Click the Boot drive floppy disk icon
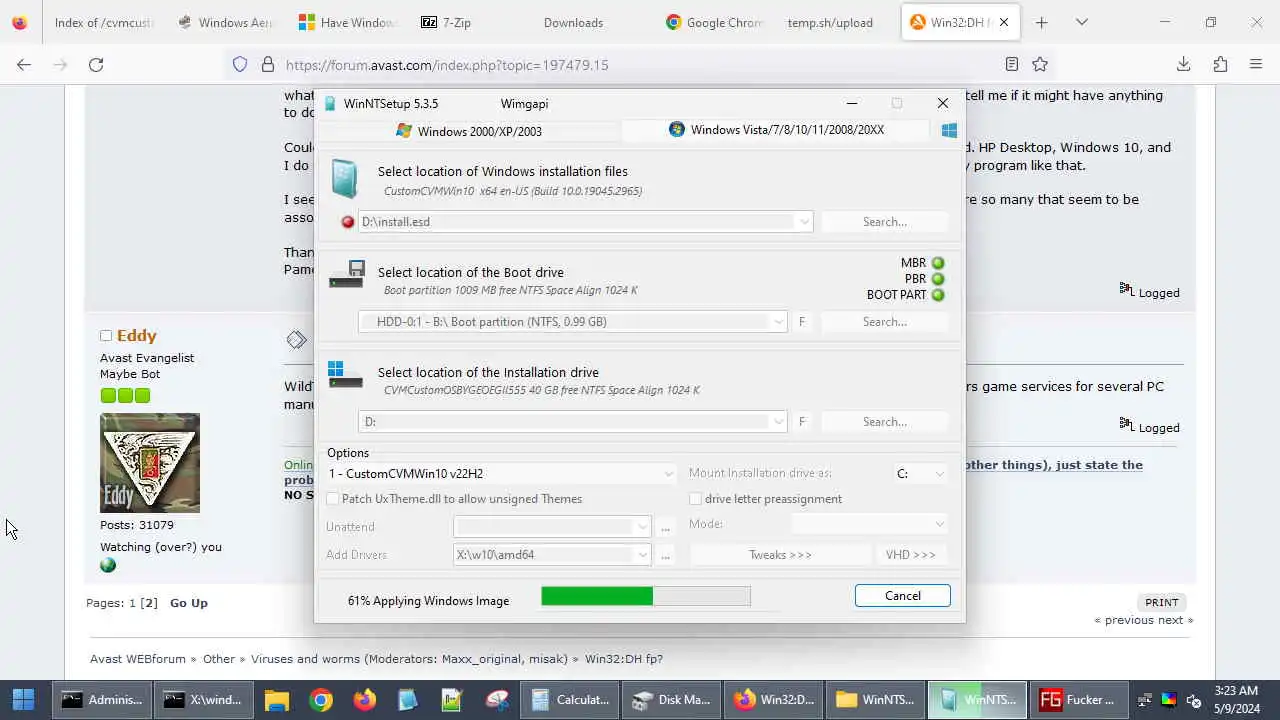 click(346, 273)
